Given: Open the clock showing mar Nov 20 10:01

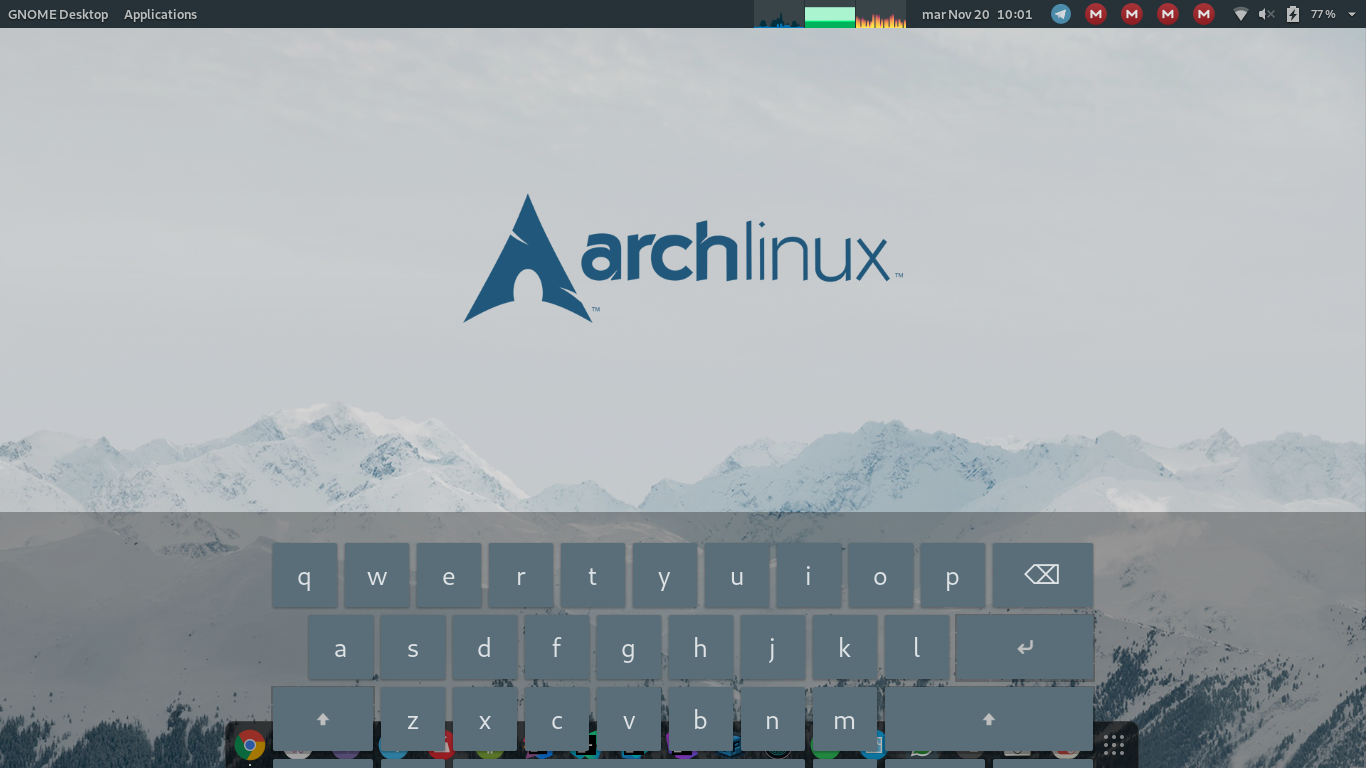Looking at the screenshot, I should (x=977, y=14).
